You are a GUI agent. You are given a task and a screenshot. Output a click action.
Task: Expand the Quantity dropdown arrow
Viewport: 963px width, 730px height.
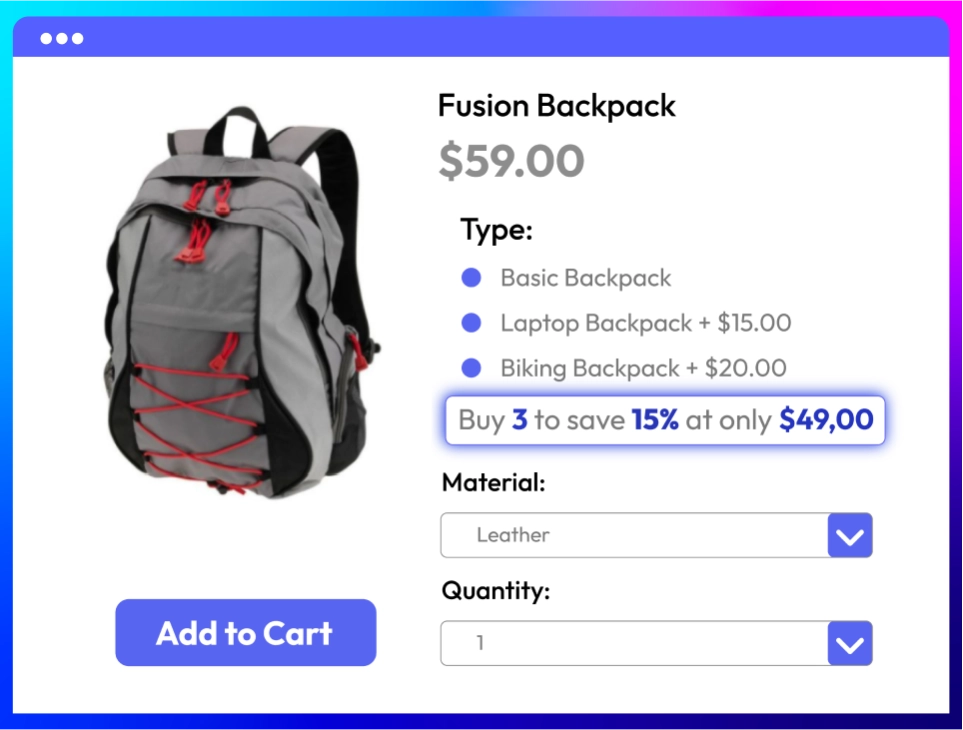tap(850, 643)
